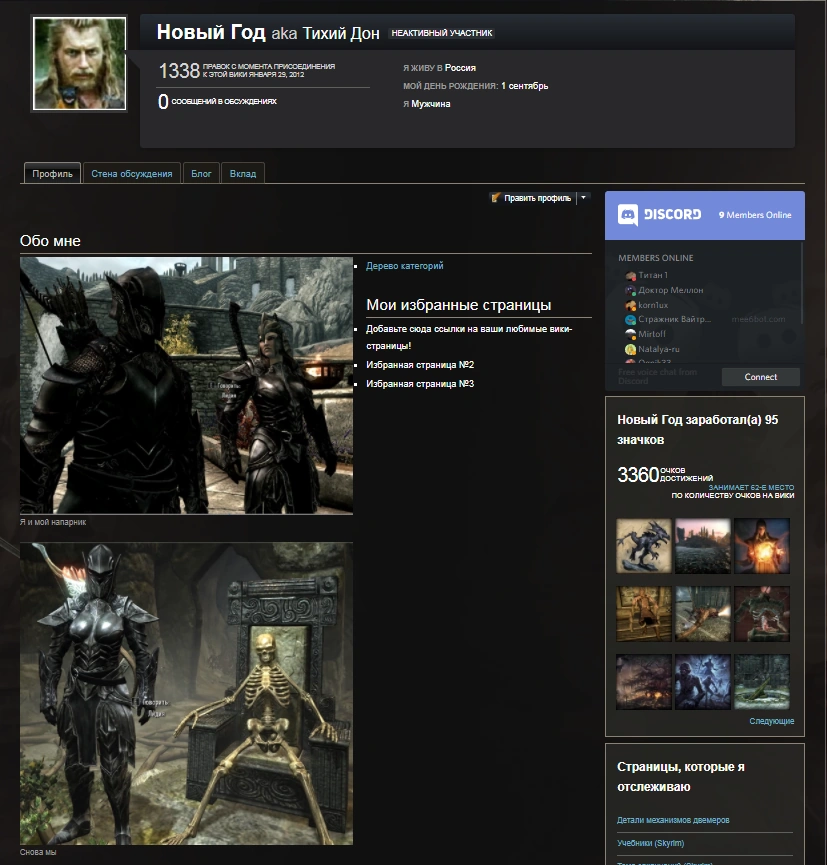
Task: Click avatar icon next to Доктор Меллон
Action: click(631, 290)
